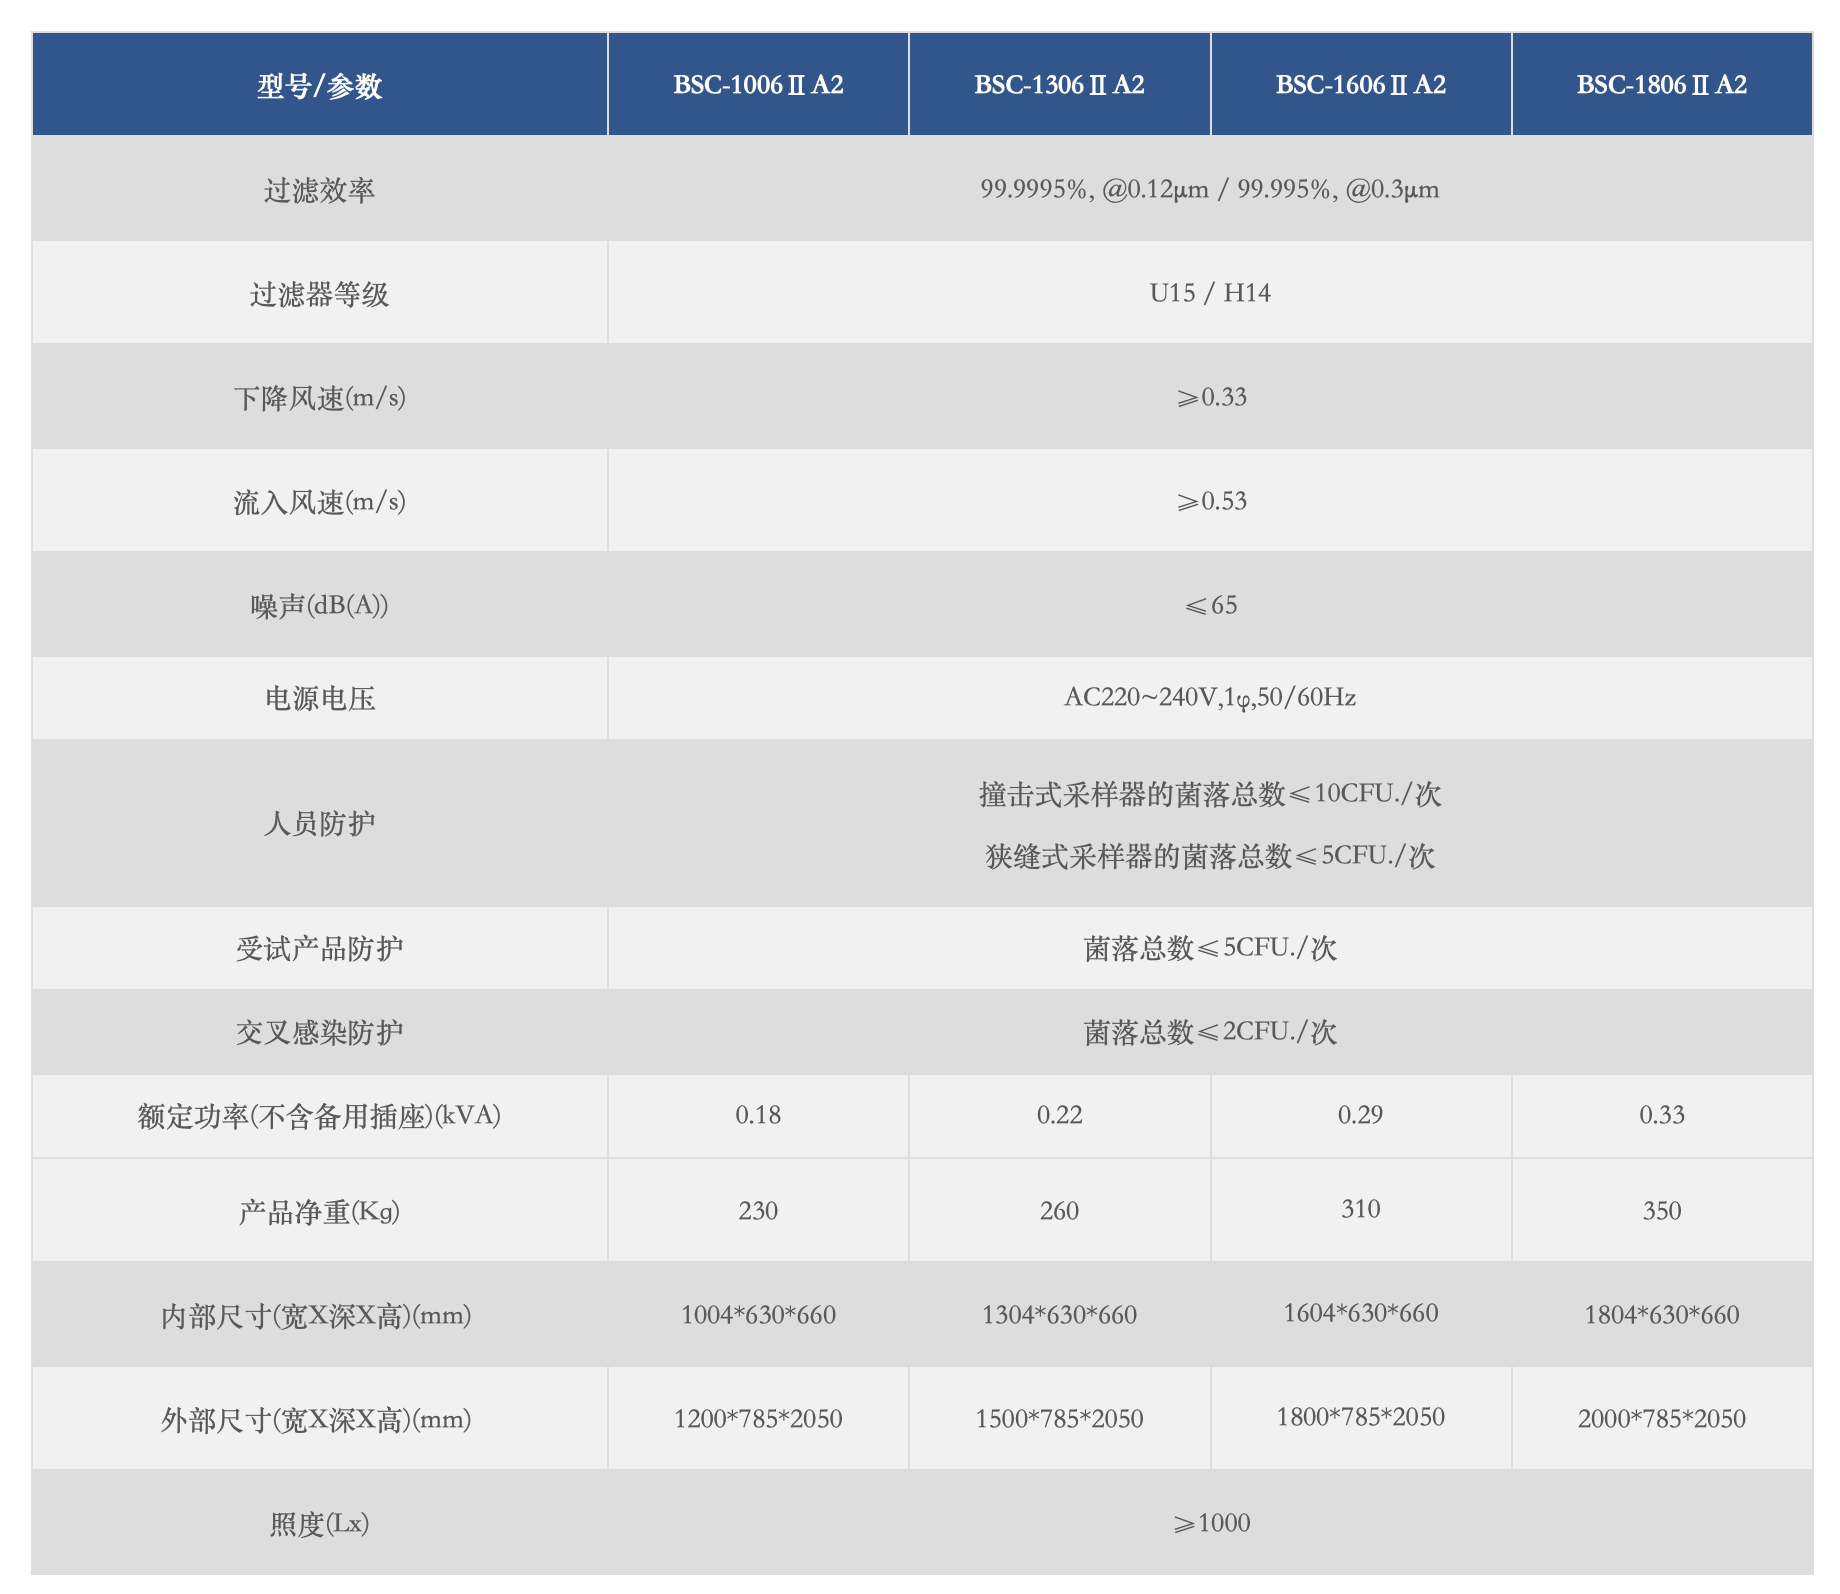Viewport: 1840px width, 1594px height.
Task: Click the 2000*785*2050 external dimension cell
Action: click(x=1661, y=1418)
